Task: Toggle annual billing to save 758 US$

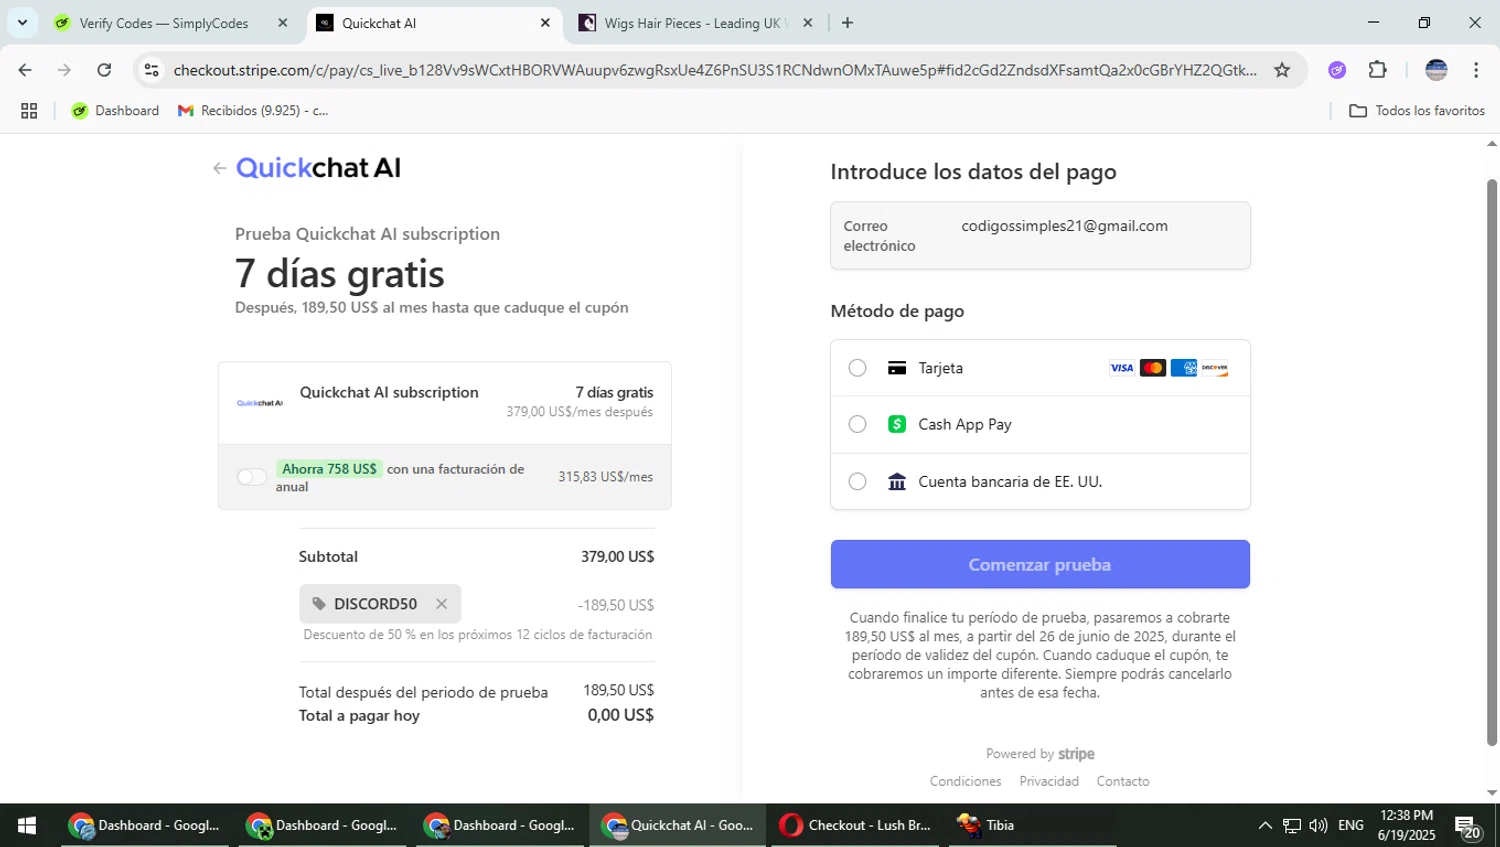Action: click(x=252, y=477)
